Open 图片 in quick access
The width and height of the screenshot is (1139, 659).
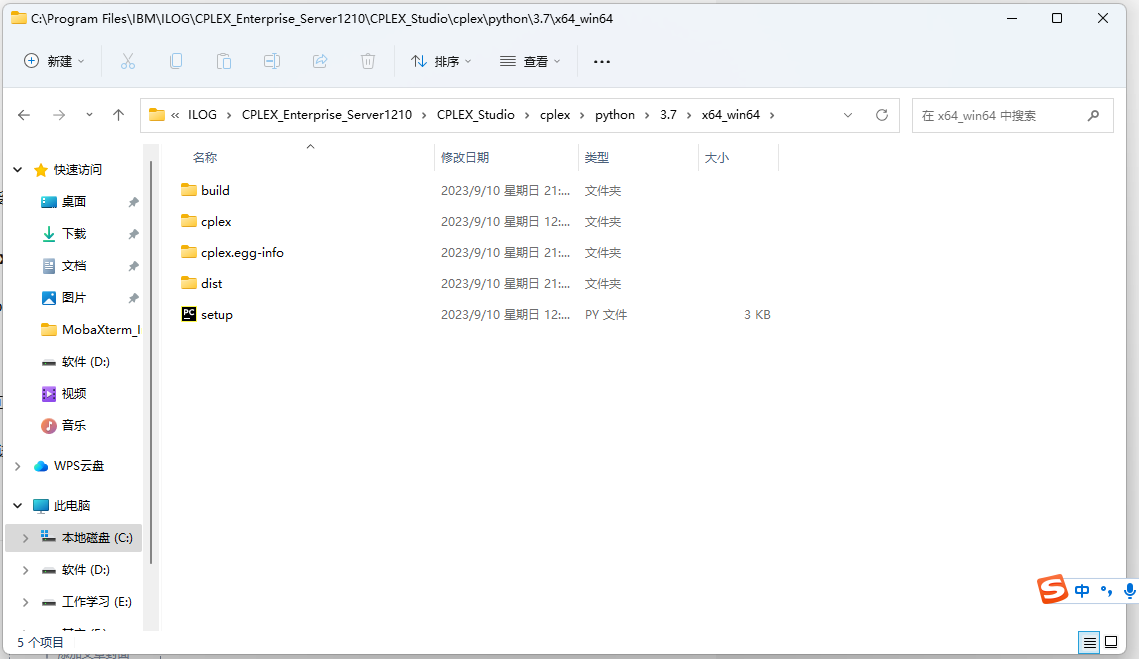73,297
